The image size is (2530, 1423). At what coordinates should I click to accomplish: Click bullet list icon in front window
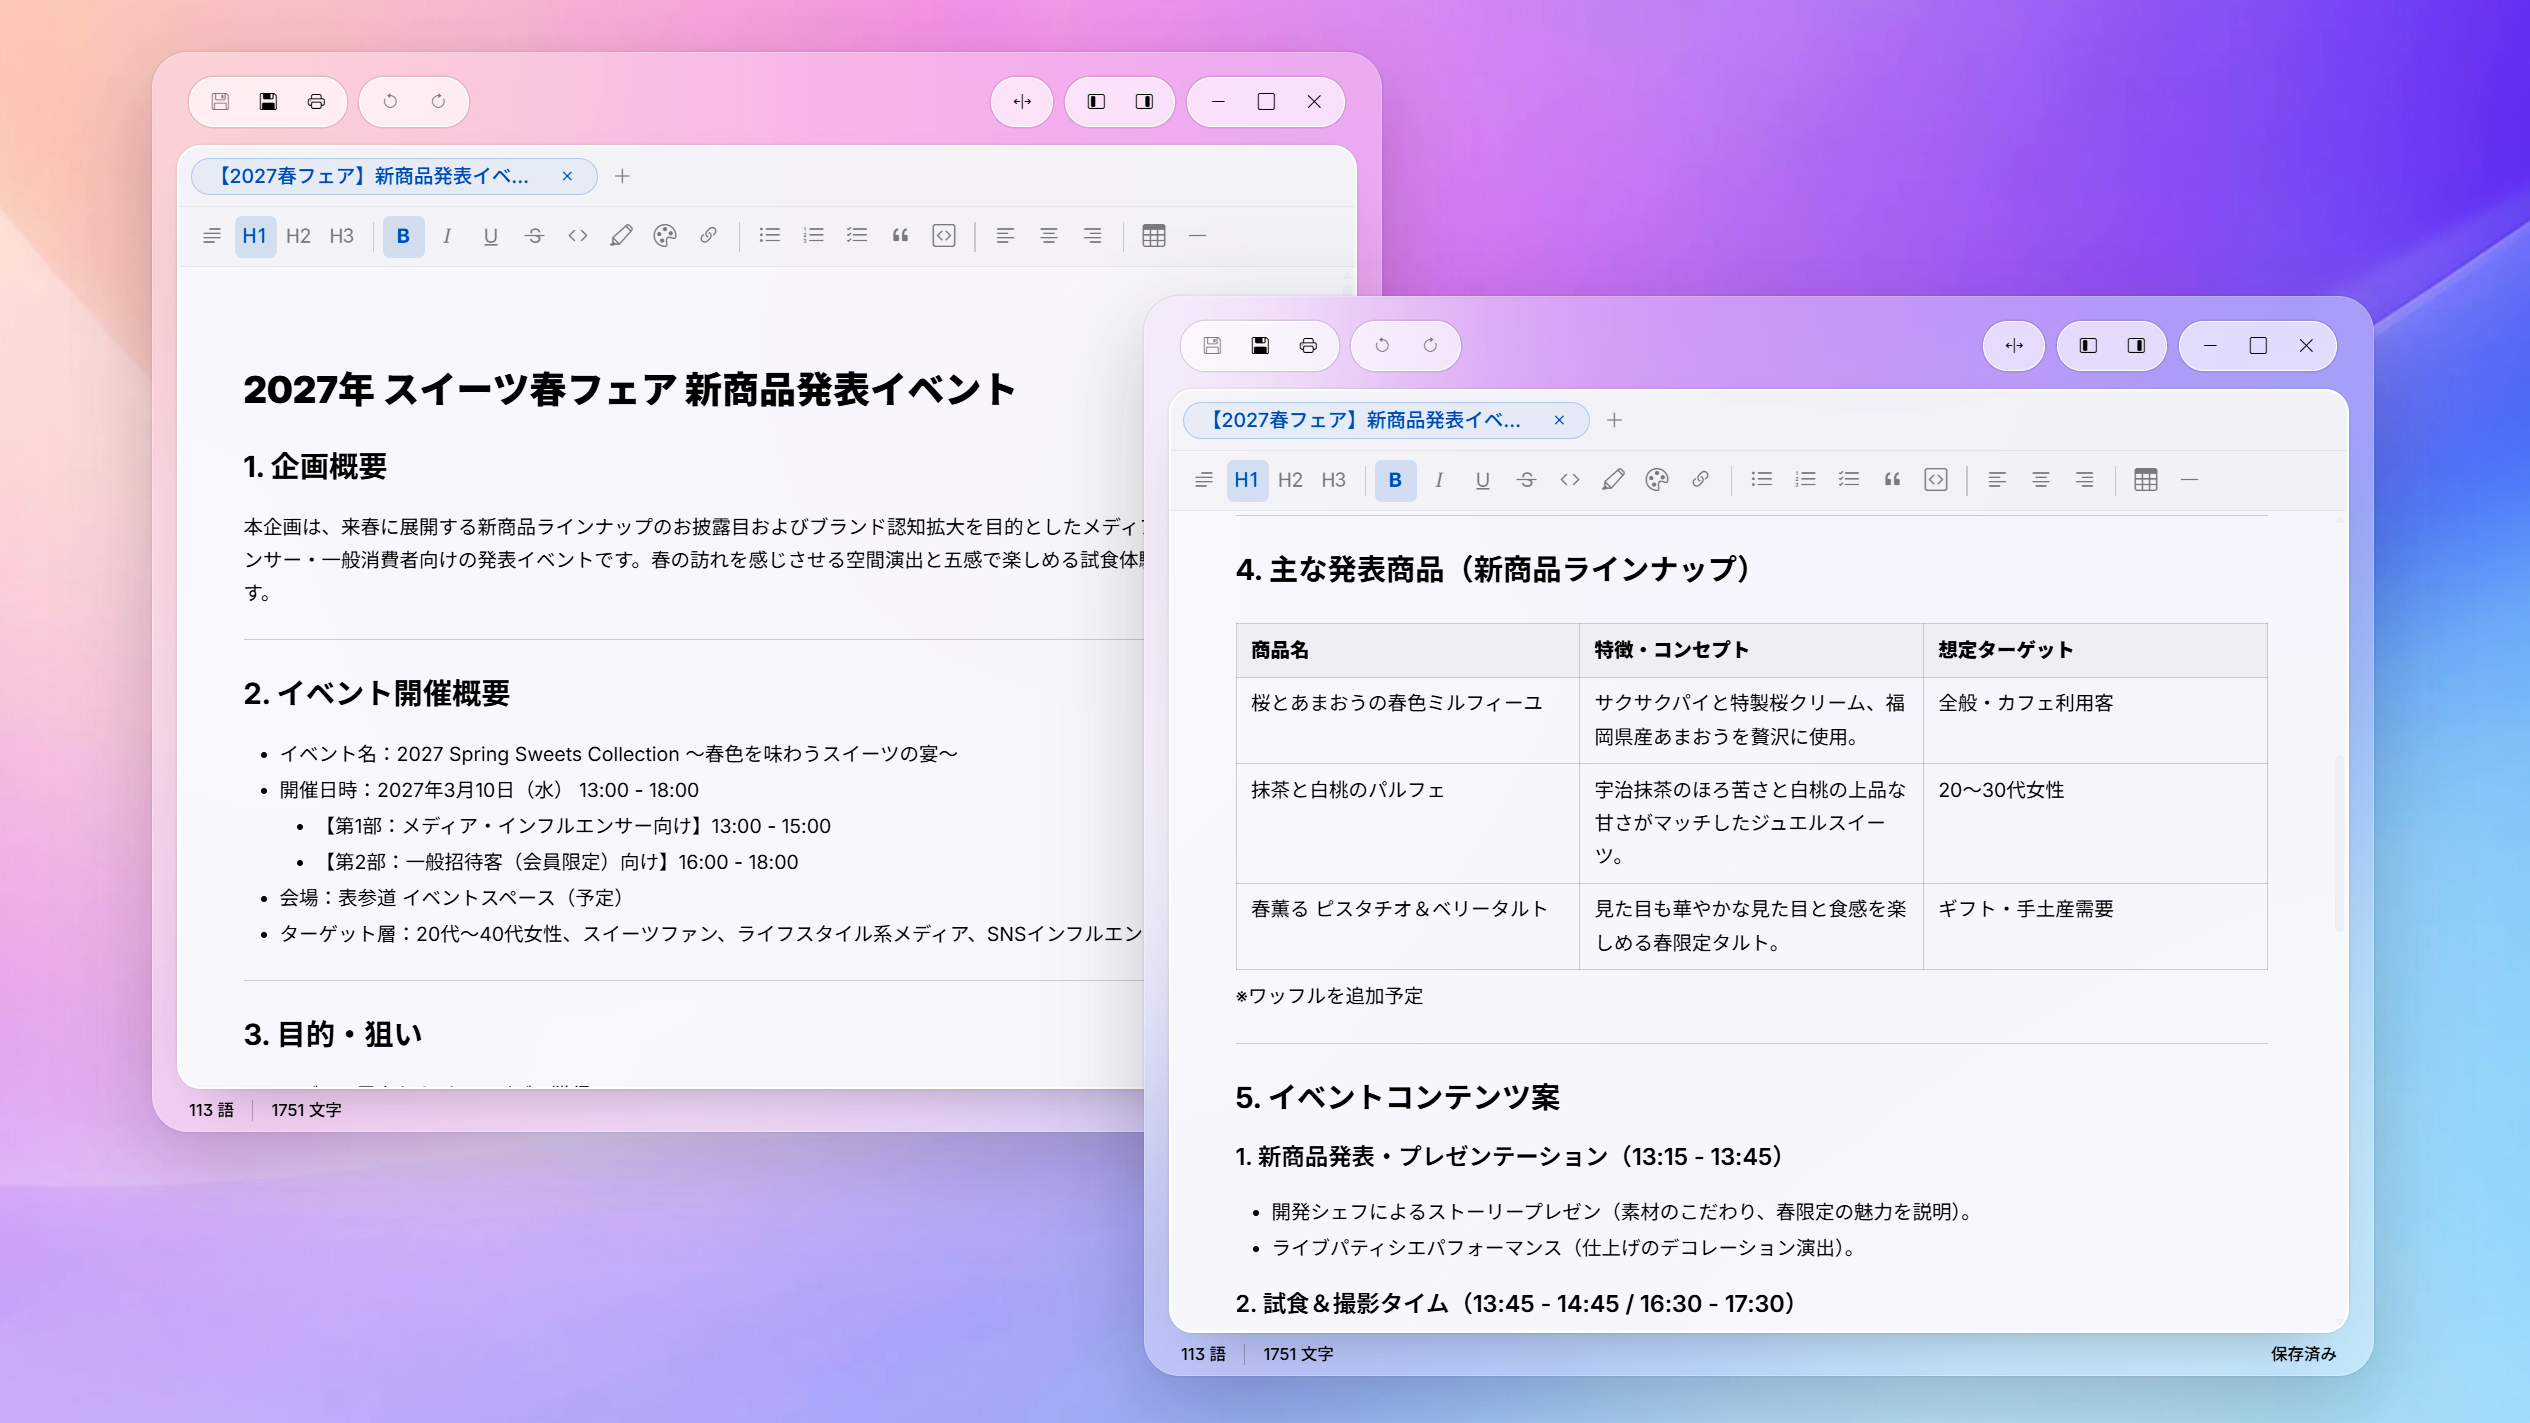coord(1761,480)
